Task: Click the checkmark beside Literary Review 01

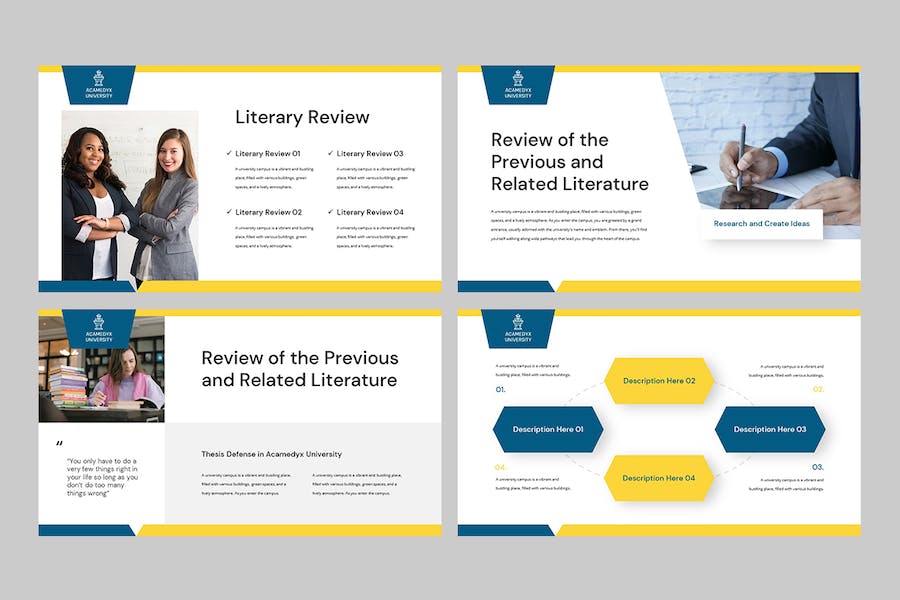Action: [x=229, y=154]
